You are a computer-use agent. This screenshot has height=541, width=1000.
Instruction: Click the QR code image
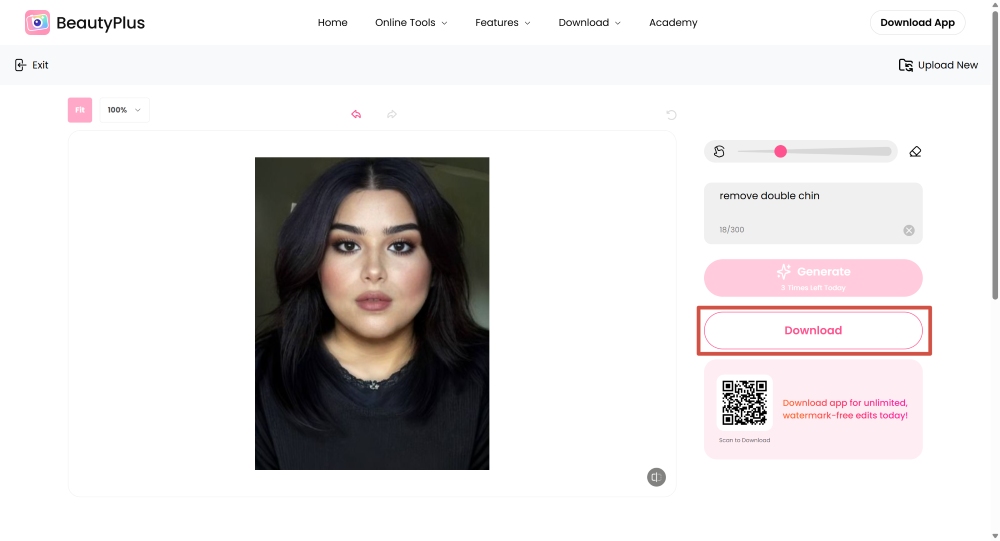pos(744,403)
